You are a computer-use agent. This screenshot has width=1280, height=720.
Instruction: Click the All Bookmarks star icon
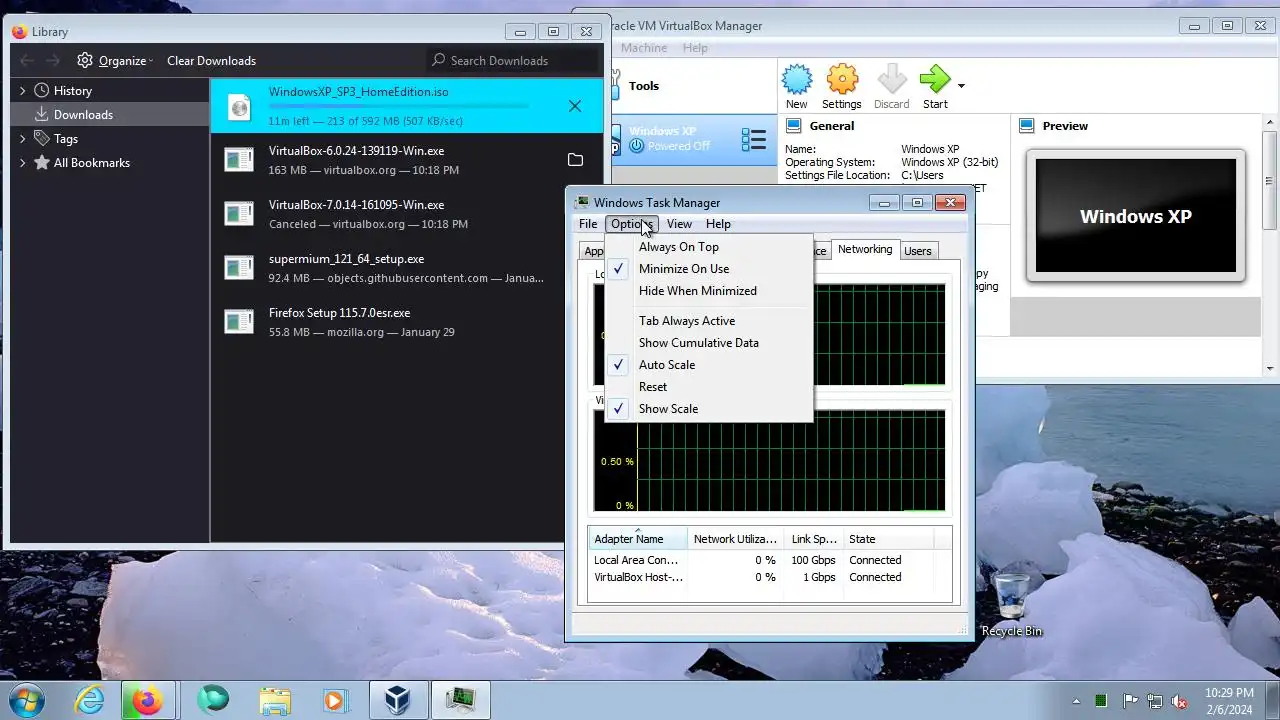(42, 162)
